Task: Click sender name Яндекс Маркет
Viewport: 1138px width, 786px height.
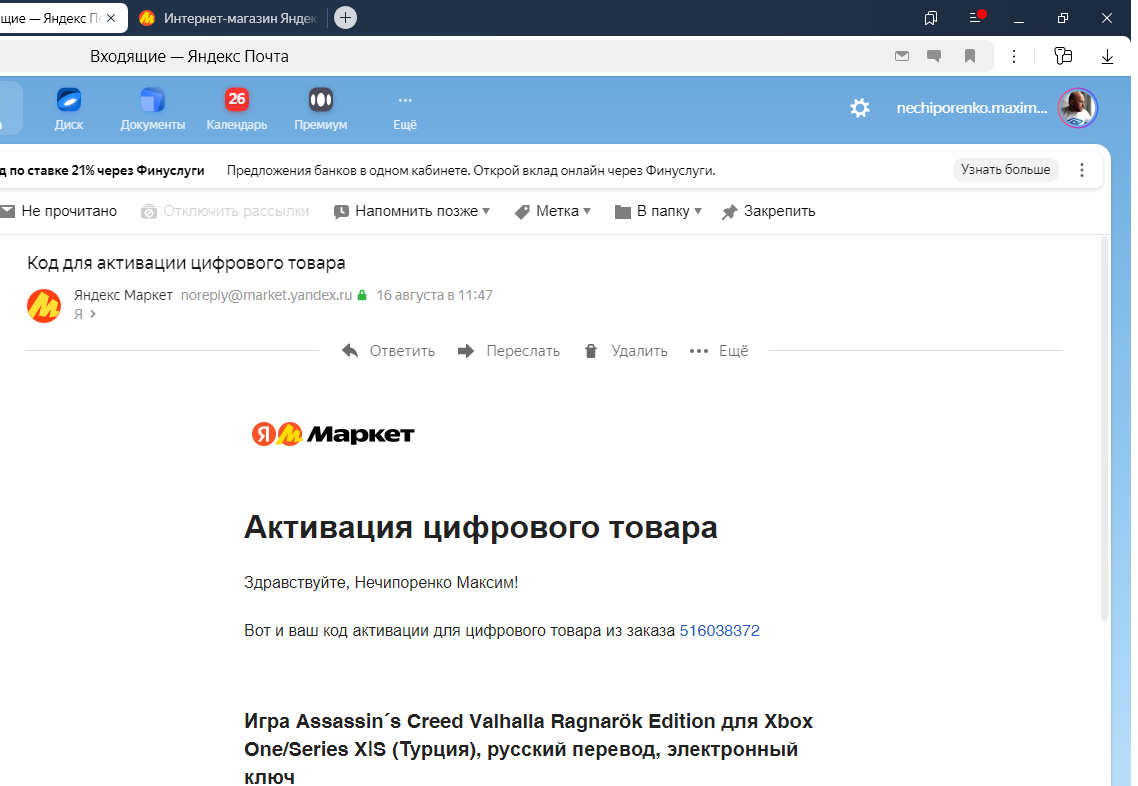Action: [123, 295]
